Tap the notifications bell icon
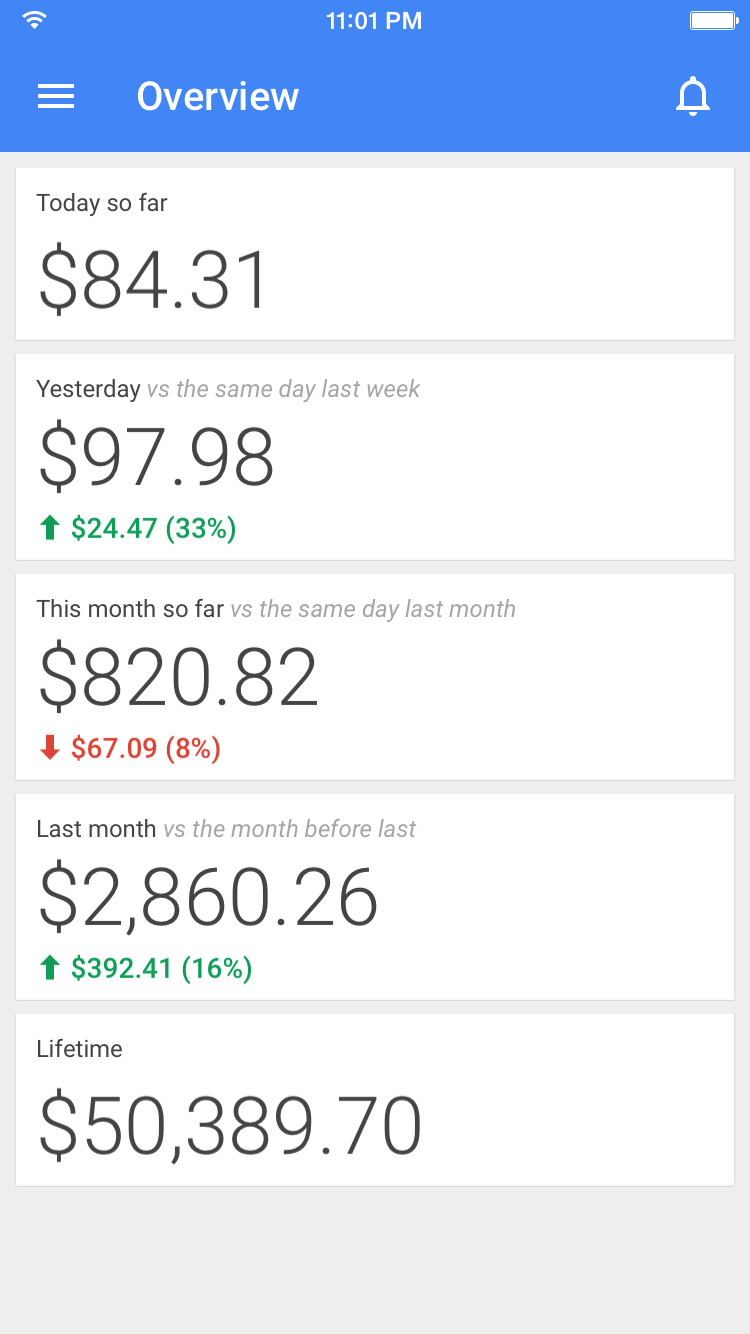The width and height of the screenshot is (750, 1334). pos(692,97)
